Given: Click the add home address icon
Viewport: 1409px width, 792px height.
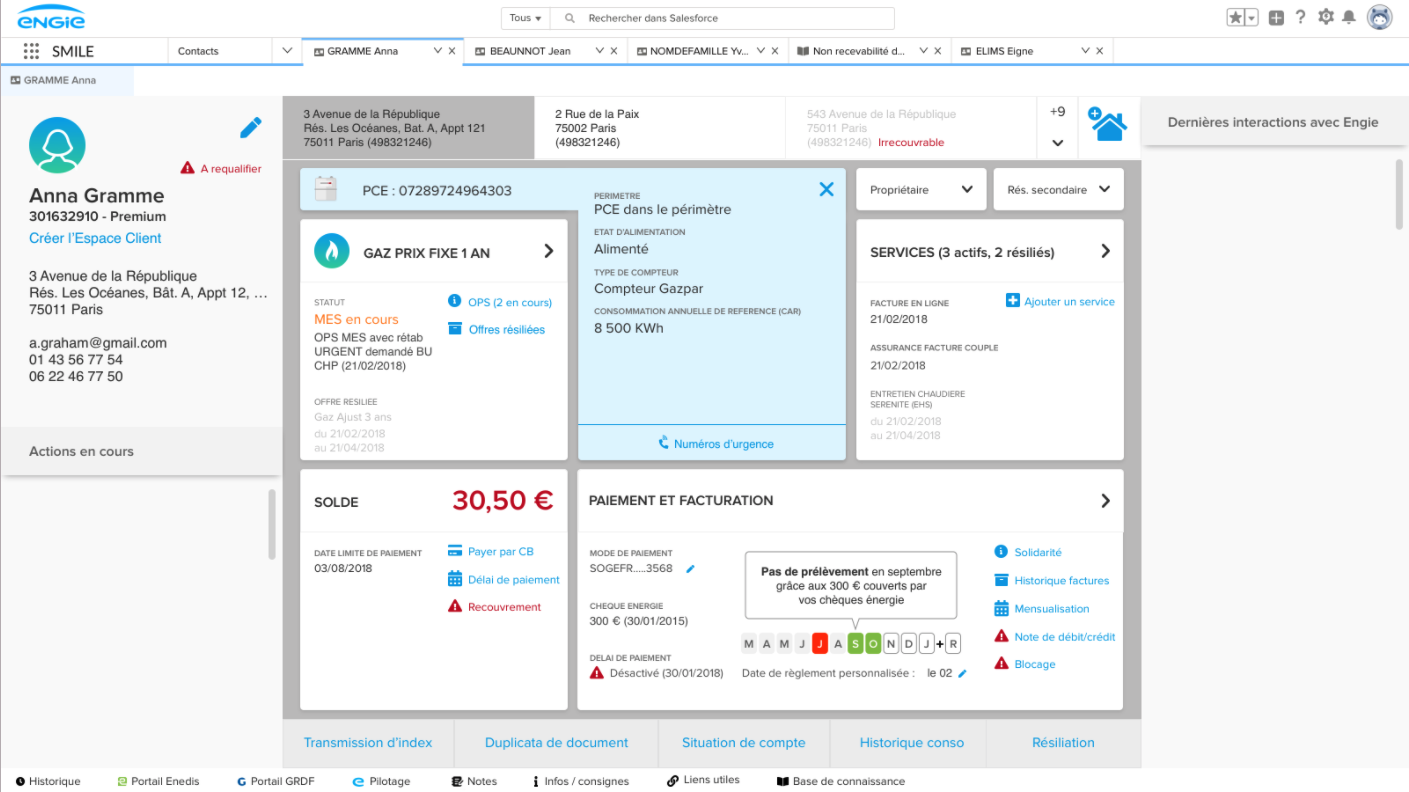Looking at the screenshot, I should coord(1107,125).
